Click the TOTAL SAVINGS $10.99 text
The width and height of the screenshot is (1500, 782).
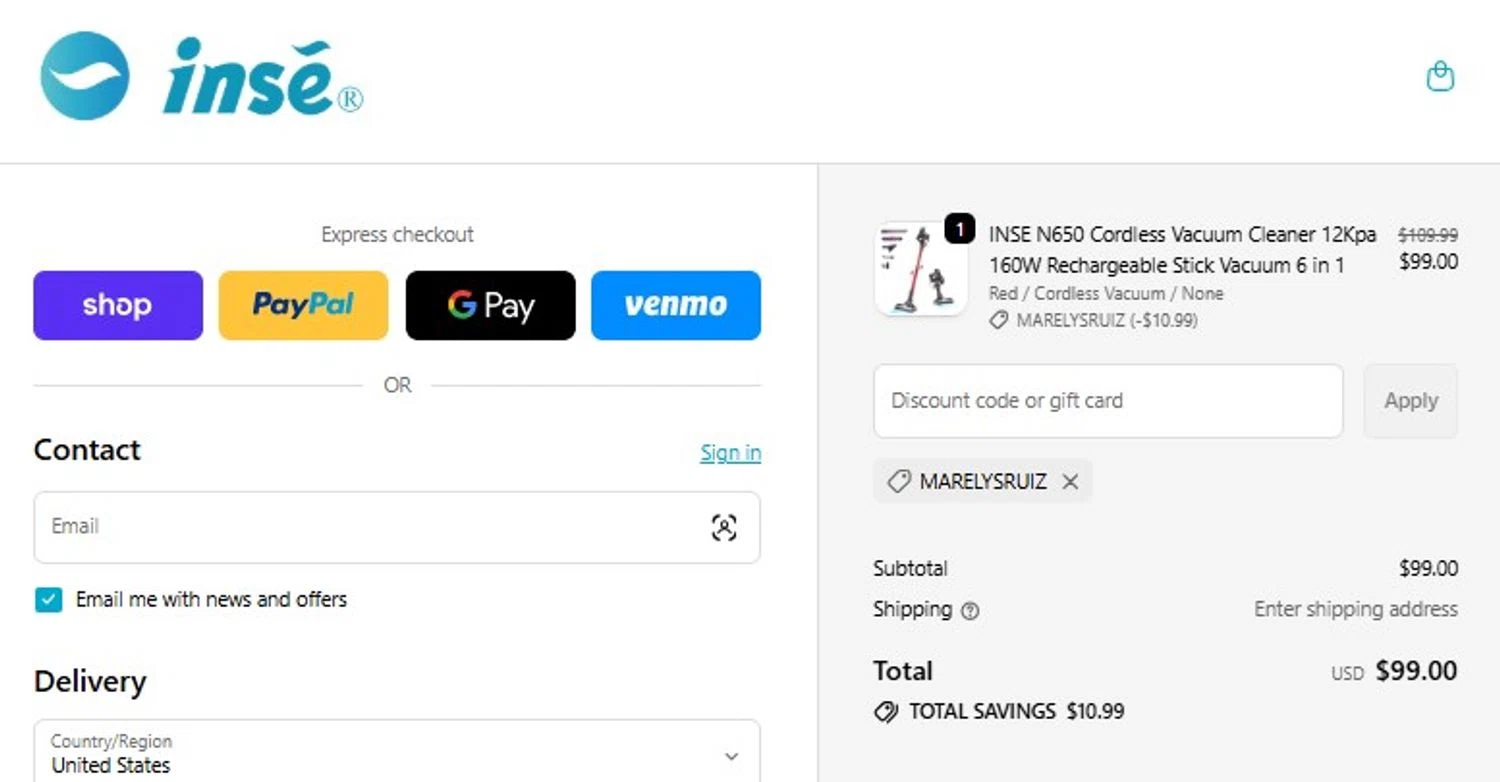(x=1016, y=712)
